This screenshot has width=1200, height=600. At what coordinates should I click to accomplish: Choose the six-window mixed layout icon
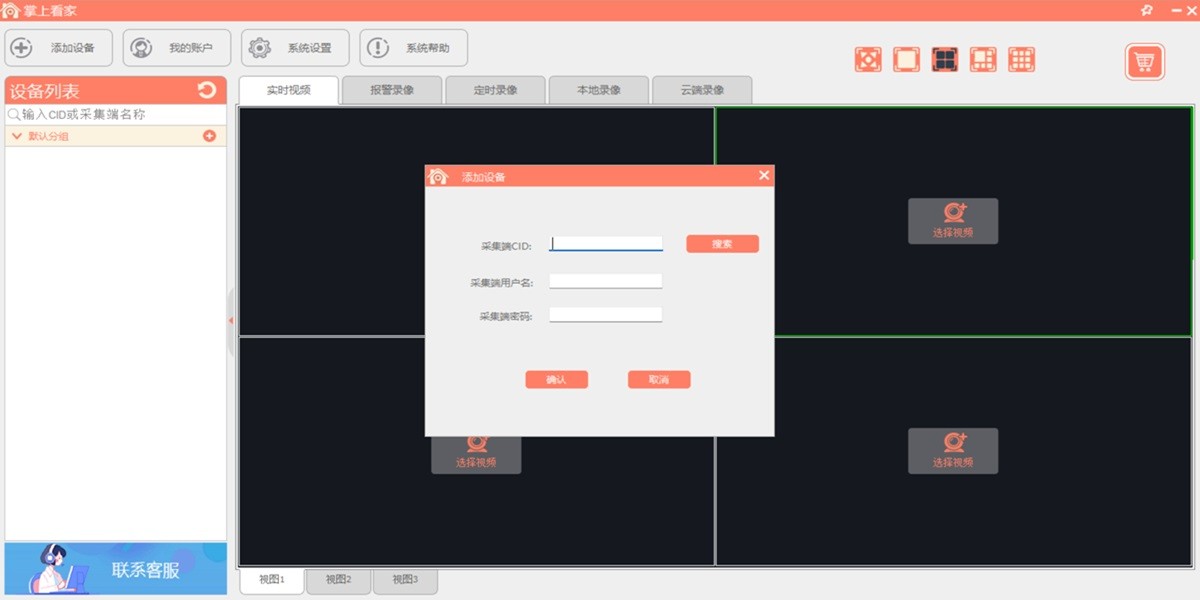[x=983, y=59]
